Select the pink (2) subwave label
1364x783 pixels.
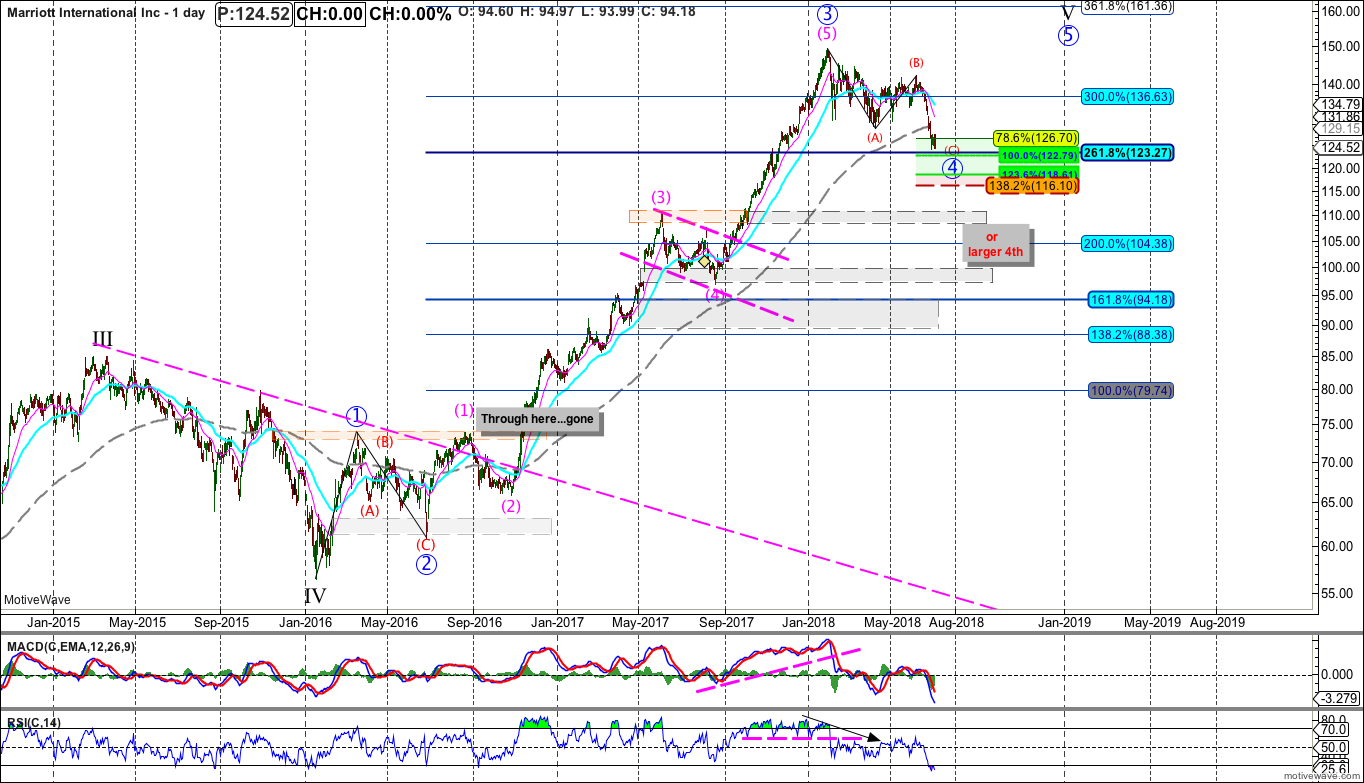tap(512, 506)
